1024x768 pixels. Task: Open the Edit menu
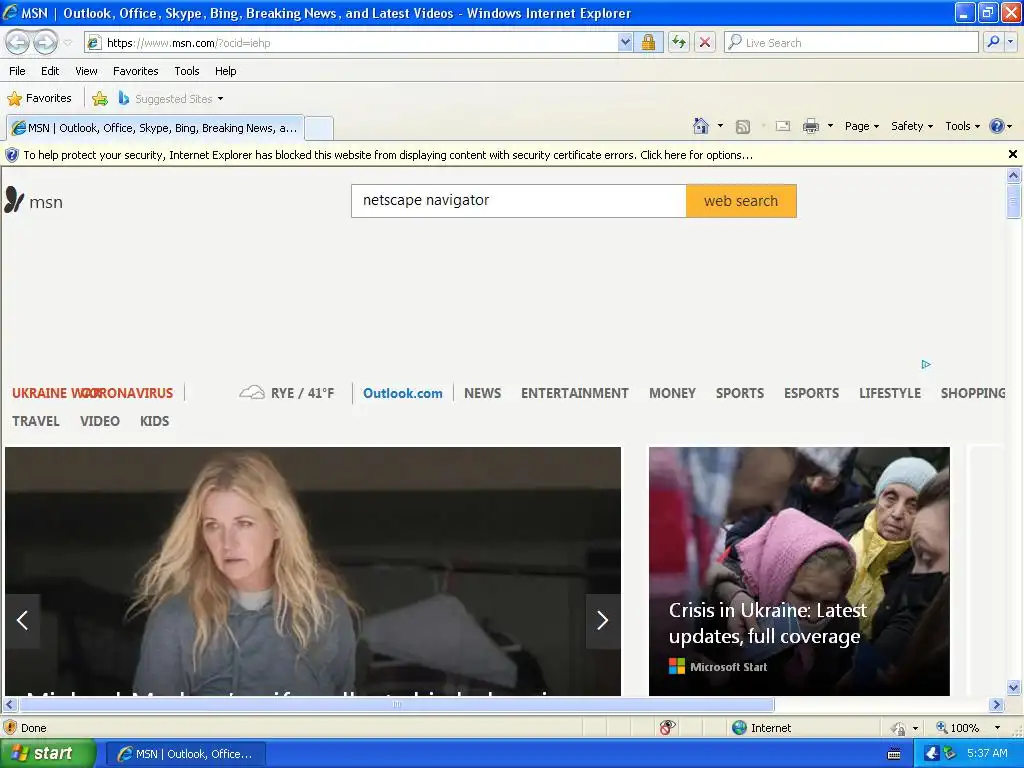[50, 71]
